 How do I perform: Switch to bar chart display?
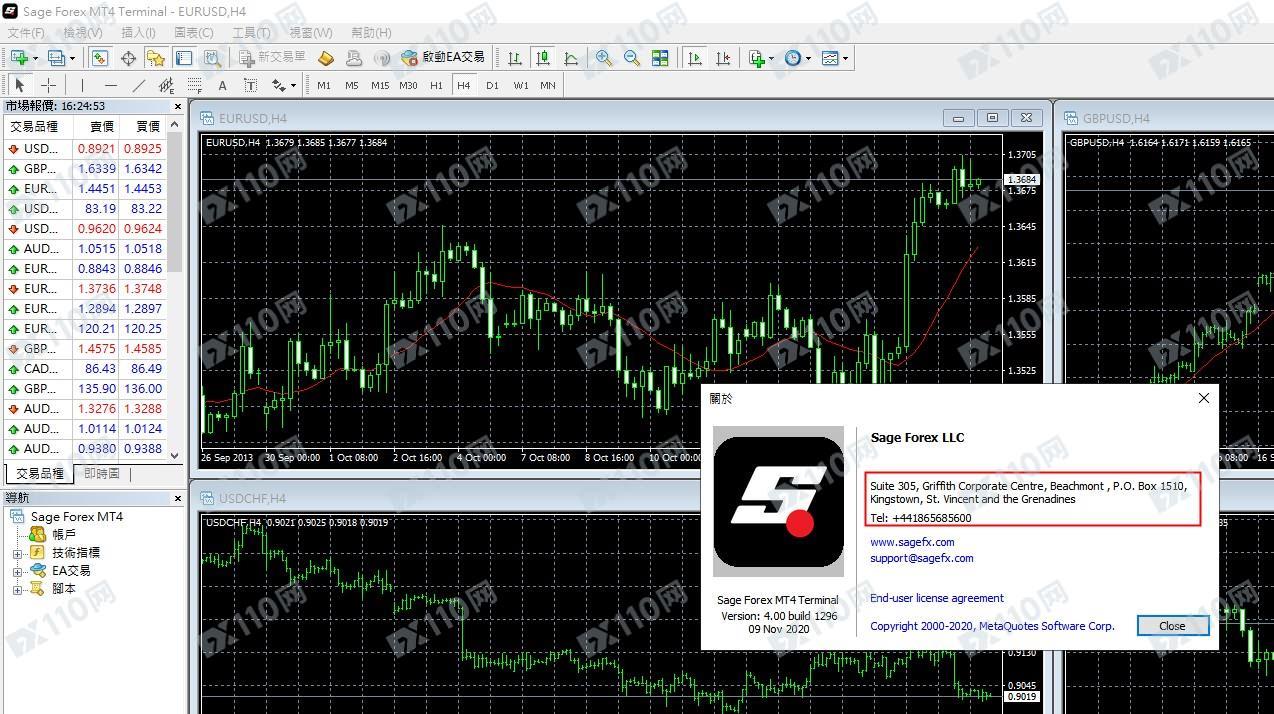pos(515,58)
